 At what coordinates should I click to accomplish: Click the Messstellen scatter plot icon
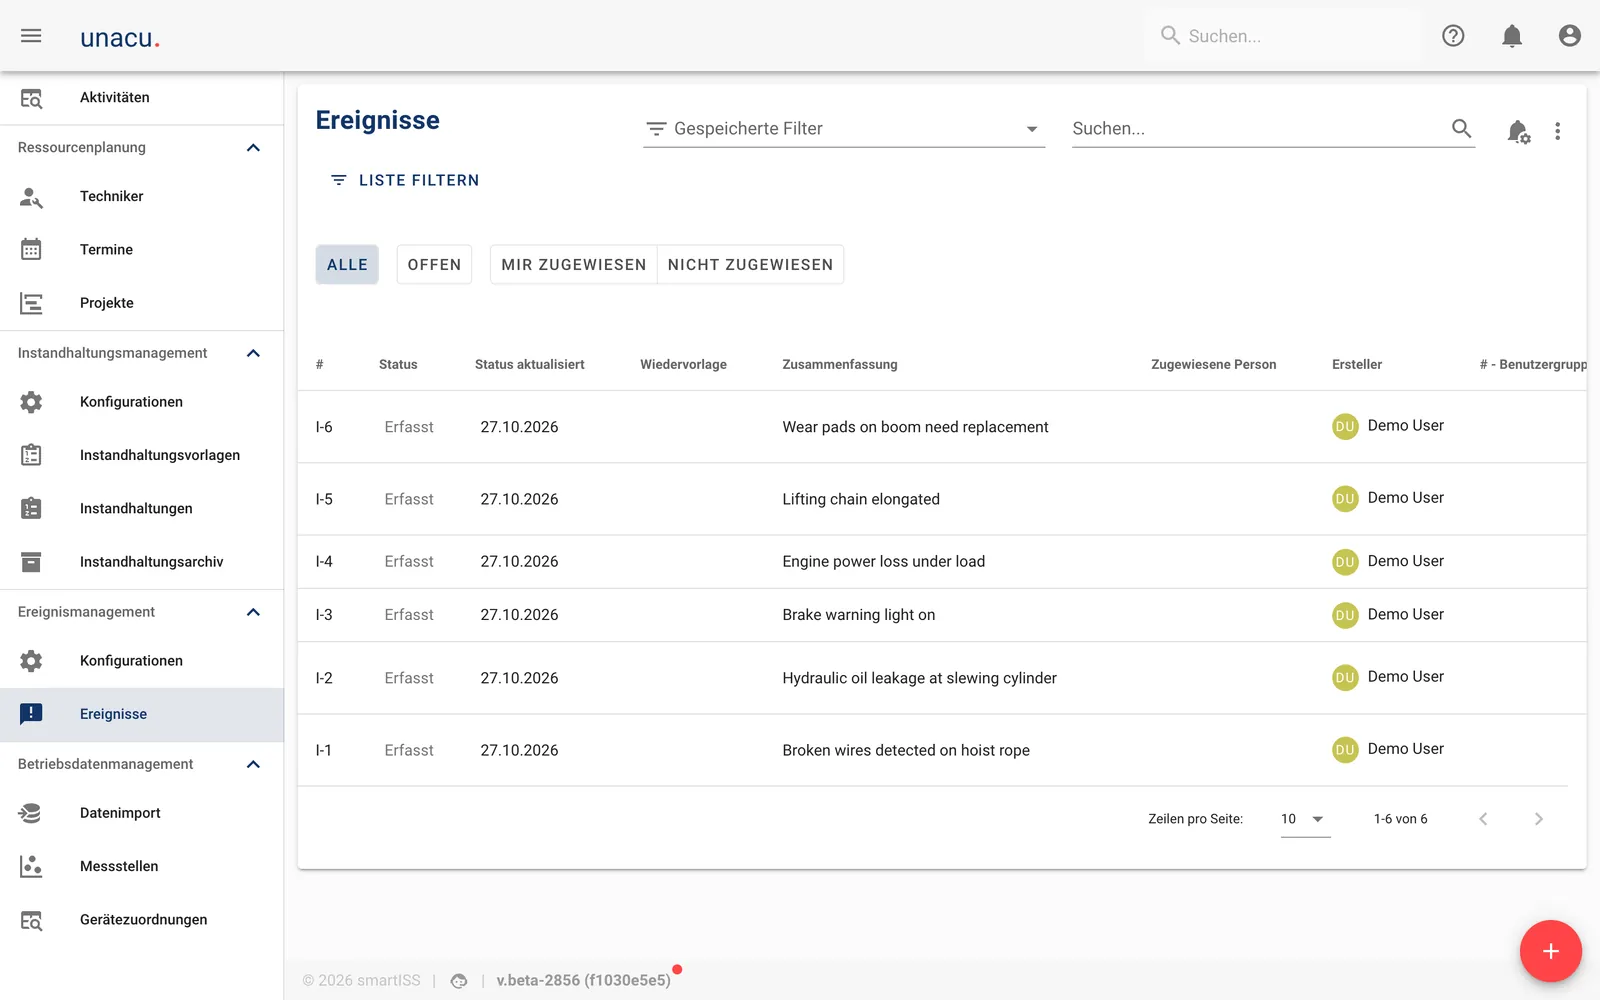(x=31, y=866)
